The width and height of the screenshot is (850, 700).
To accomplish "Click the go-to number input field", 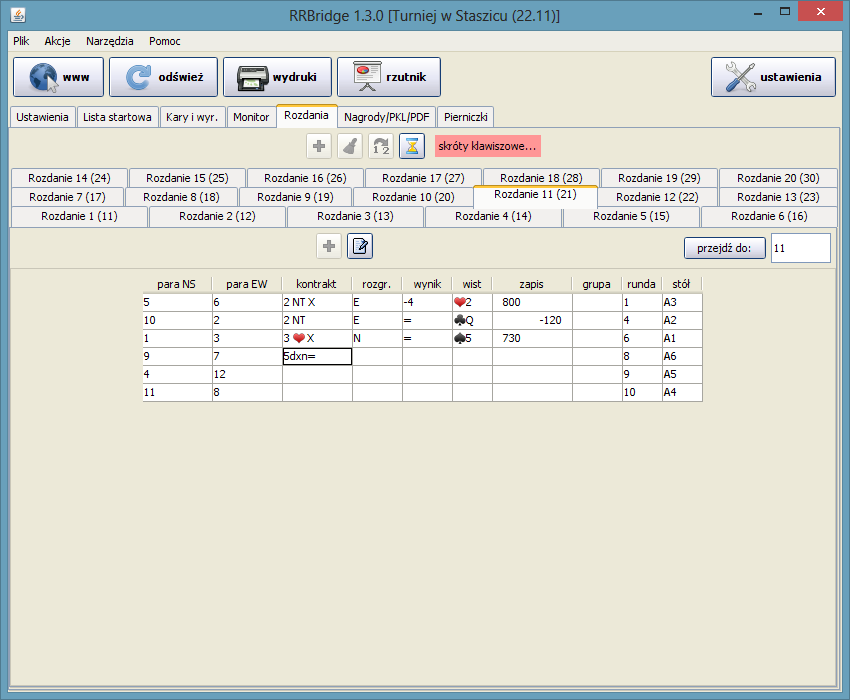I will (800, 248).
